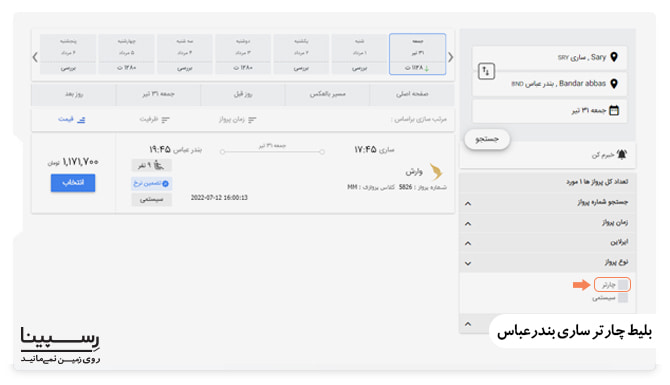Screen dimensions: 670x385
Task: Sort flights by قیمت (price)
Action: 71,119
